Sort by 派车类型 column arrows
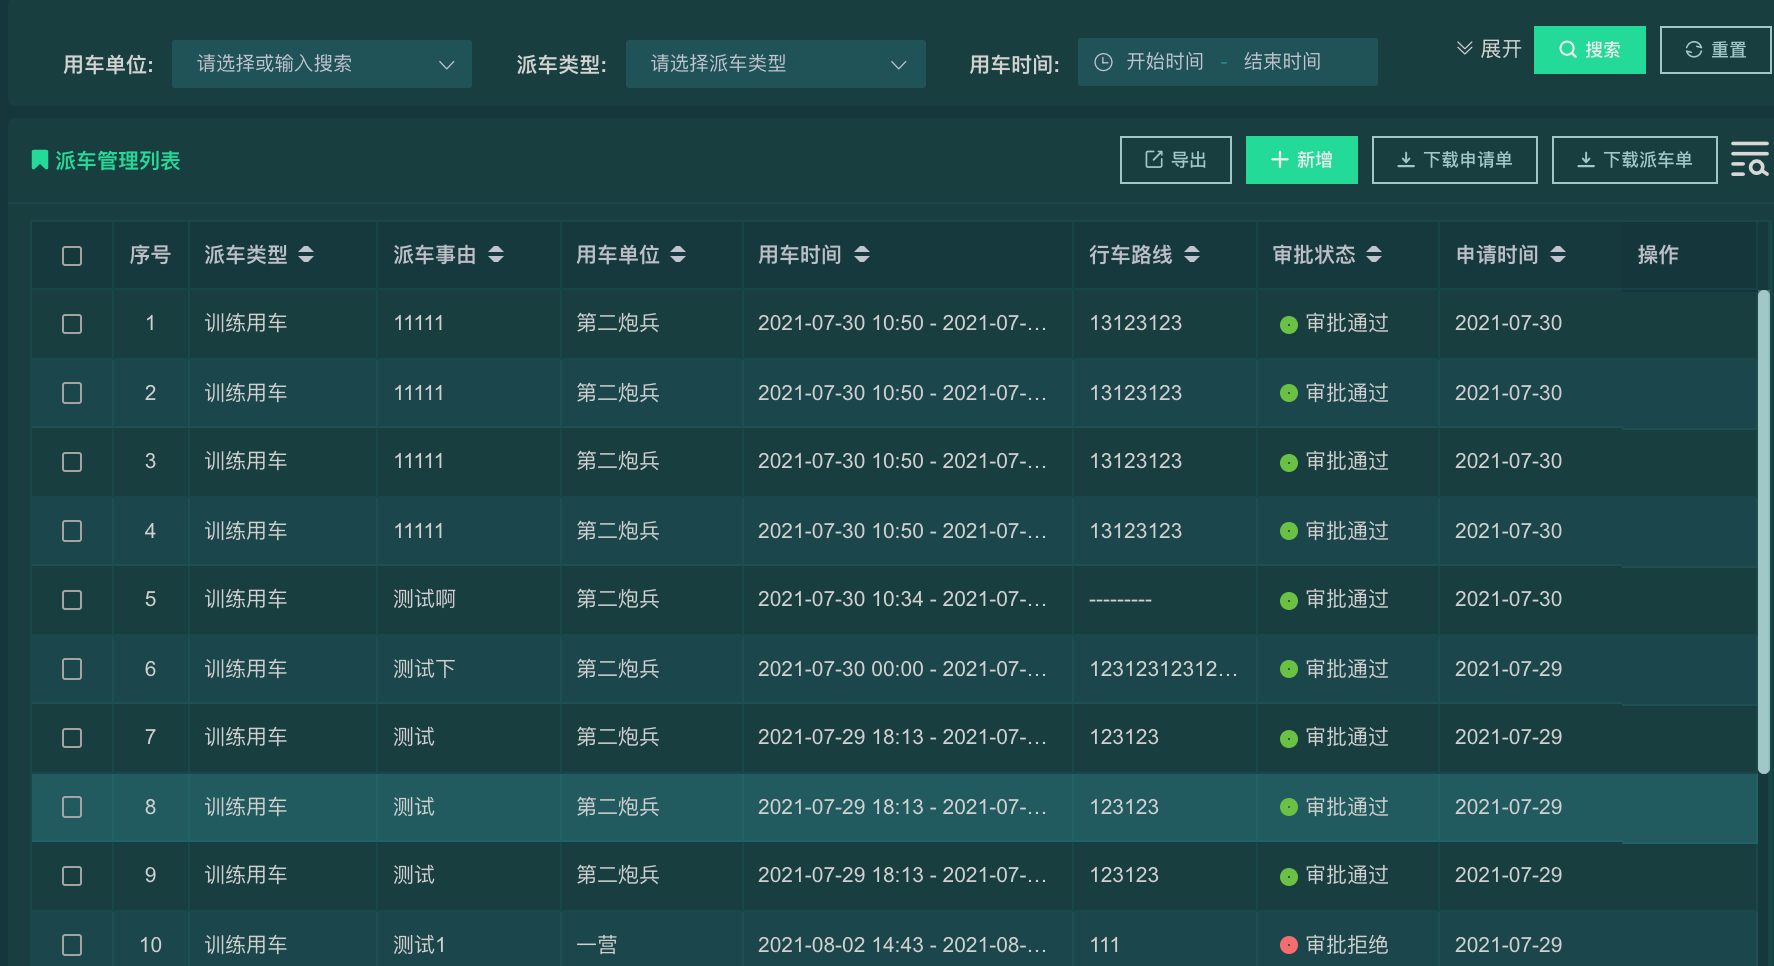This screenshot has height=966, width=1774. pyautogui.click(x=306, y=255)
